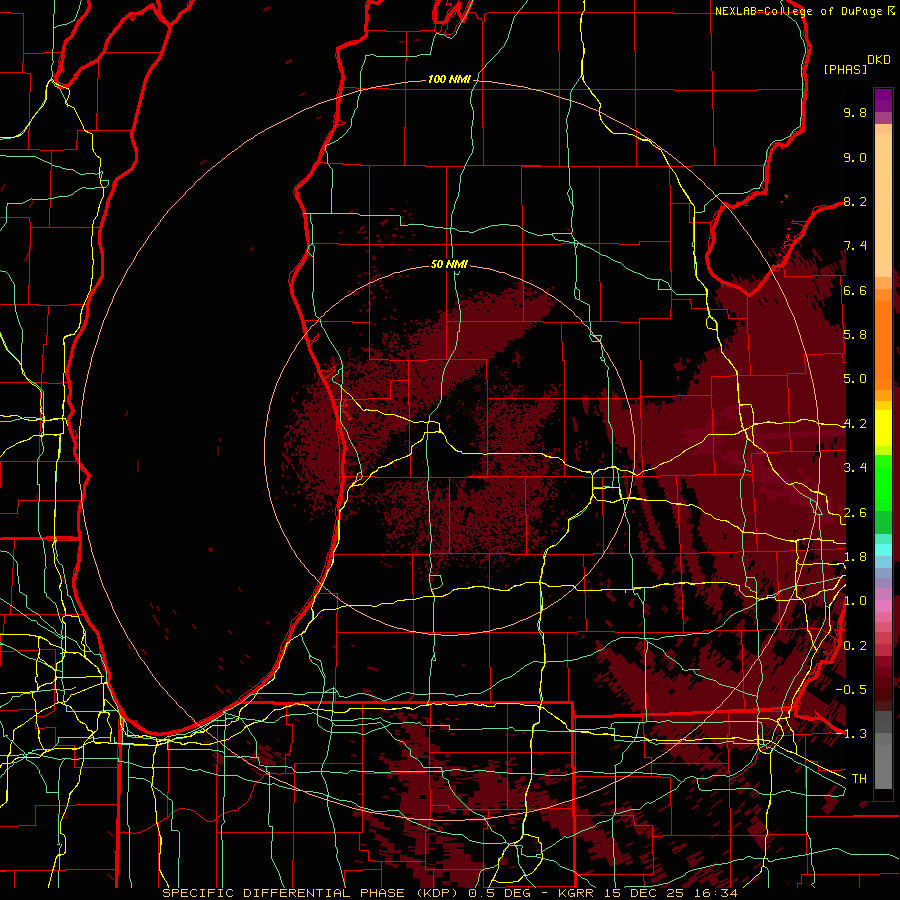Click the 5.0 legend scale value
The height and width of the screenshot is (900, 900).
(855, 379)
